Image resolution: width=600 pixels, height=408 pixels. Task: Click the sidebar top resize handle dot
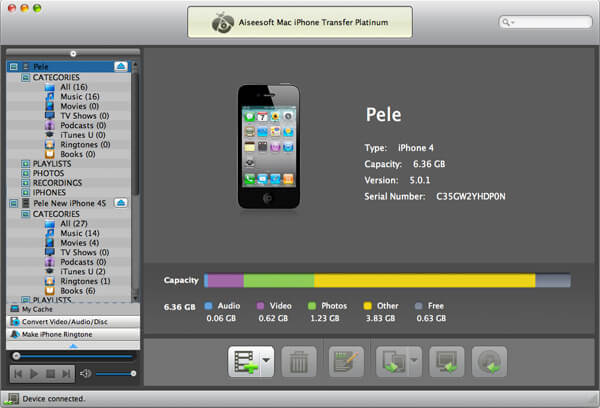click(73, 54)
